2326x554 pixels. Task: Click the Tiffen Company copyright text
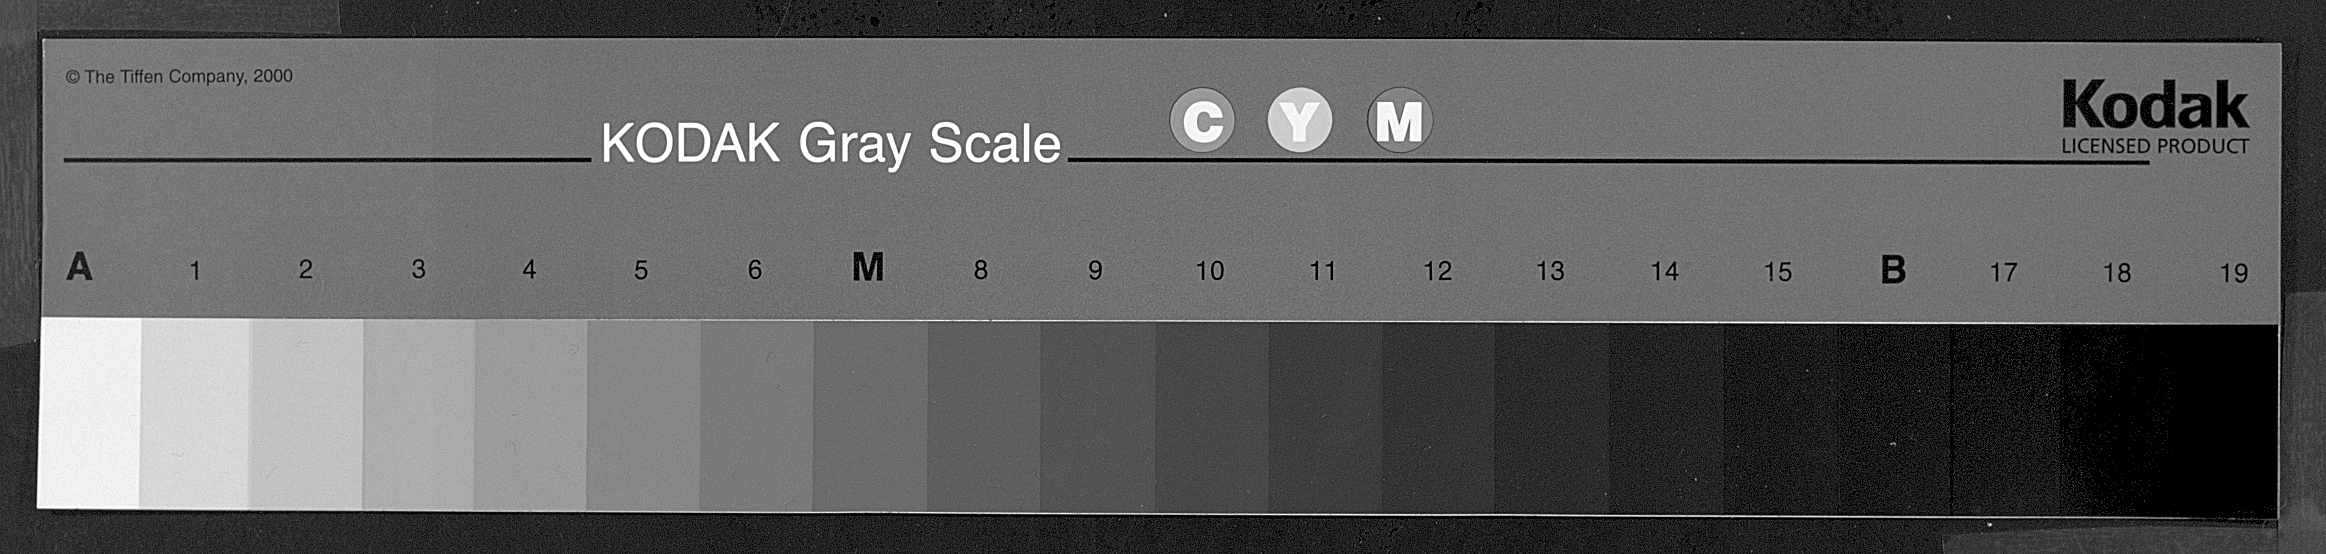point(179,76)
